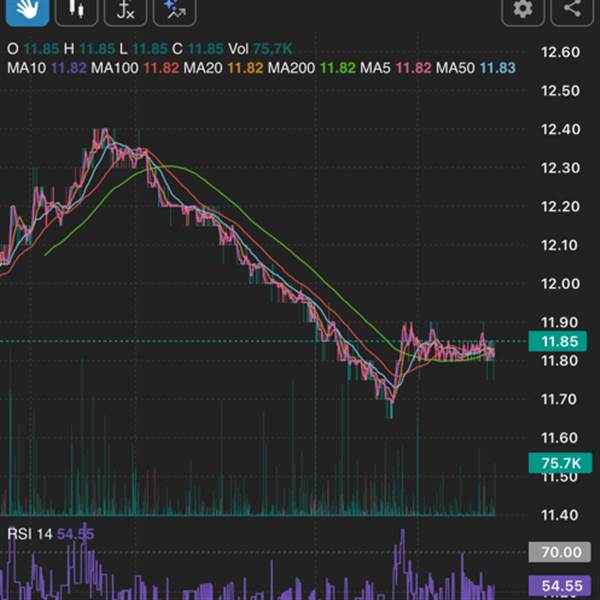Tap the RSI 70.00 level tag
This screenshot has width=600, height=600.
pos(559,552)
